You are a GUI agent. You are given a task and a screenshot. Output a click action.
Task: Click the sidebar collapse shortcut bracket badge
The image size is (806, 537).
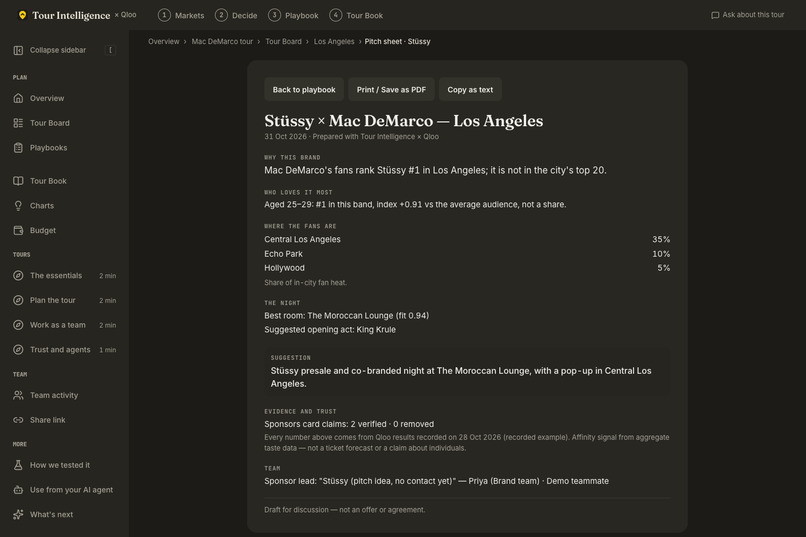pyautogui.click(x=110, y=50)
